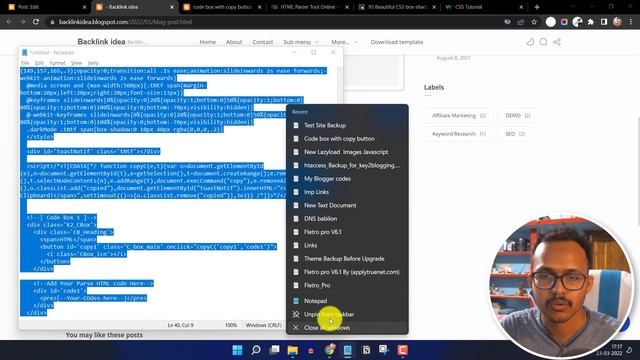640x360 pixels.
Task: Switch to HTML Parser Tool Online tab
Action: 310,7
